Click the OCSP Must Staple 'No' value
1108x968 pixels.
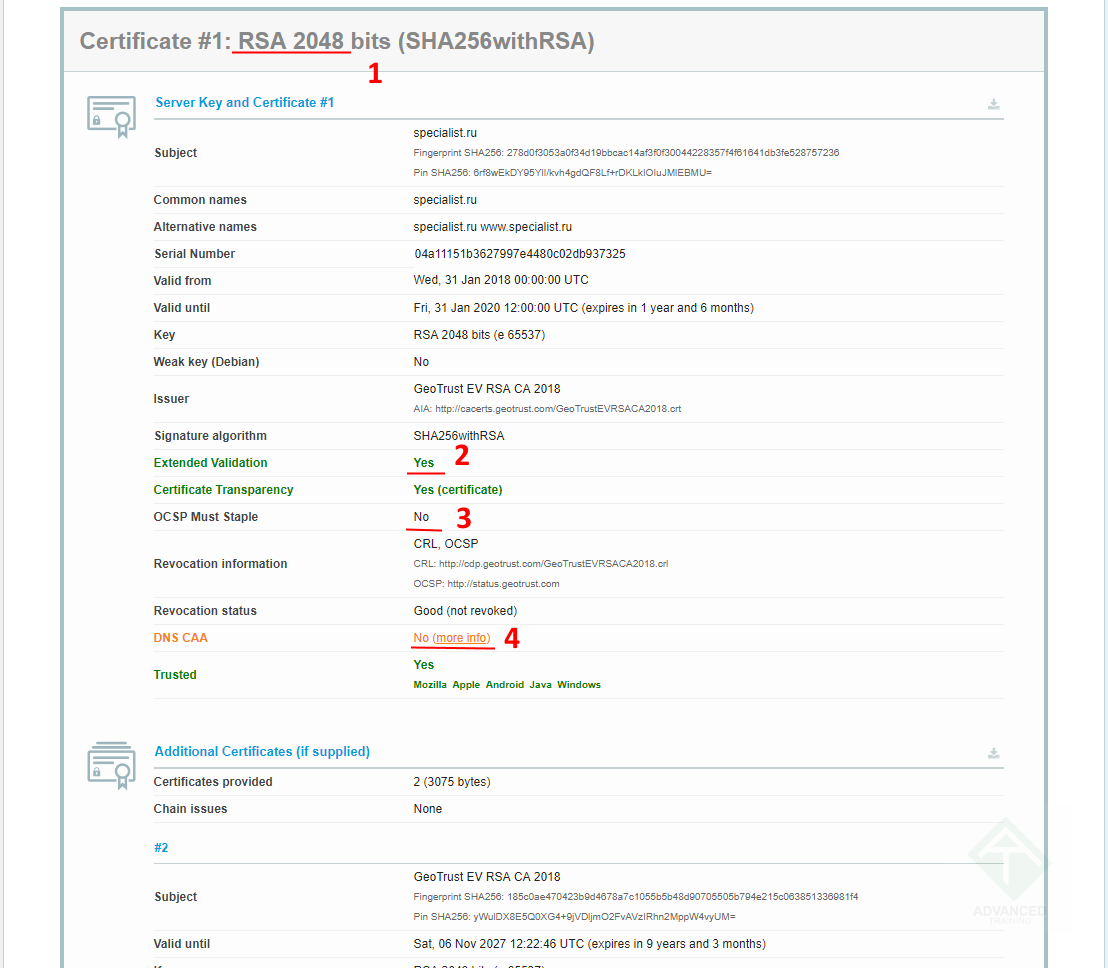point(421,517)
